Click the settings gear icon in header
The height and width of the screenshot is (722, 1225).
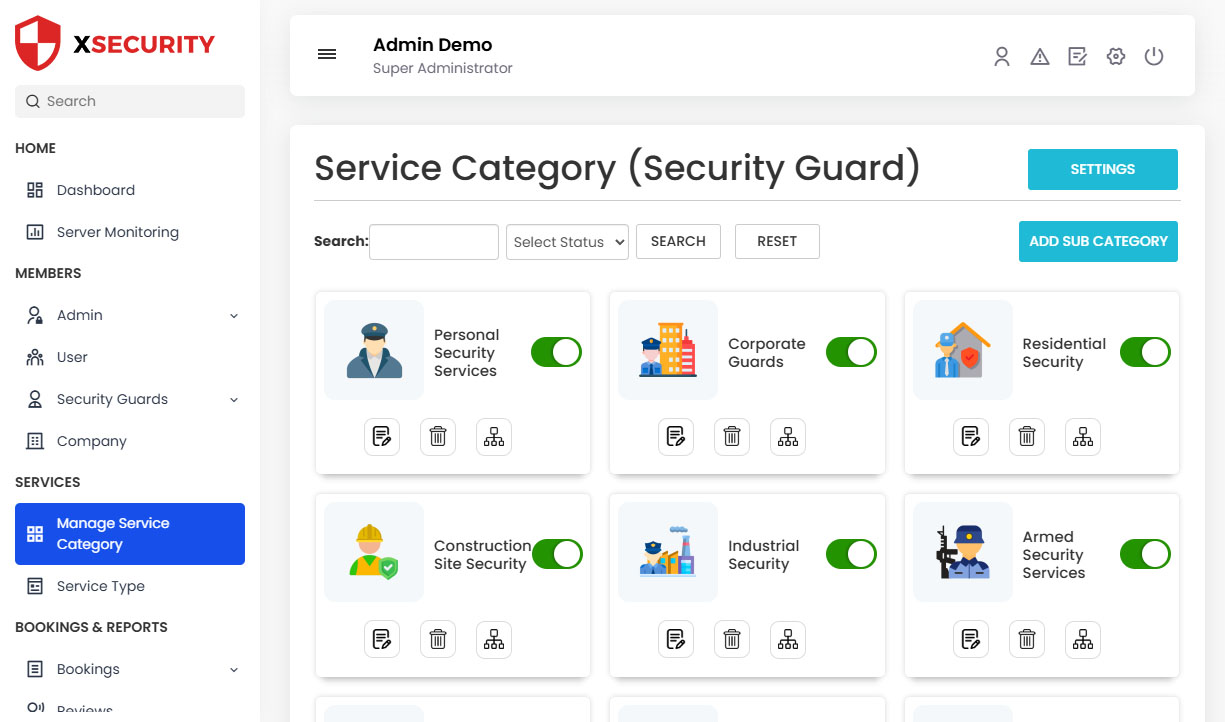pos(1116,57)
